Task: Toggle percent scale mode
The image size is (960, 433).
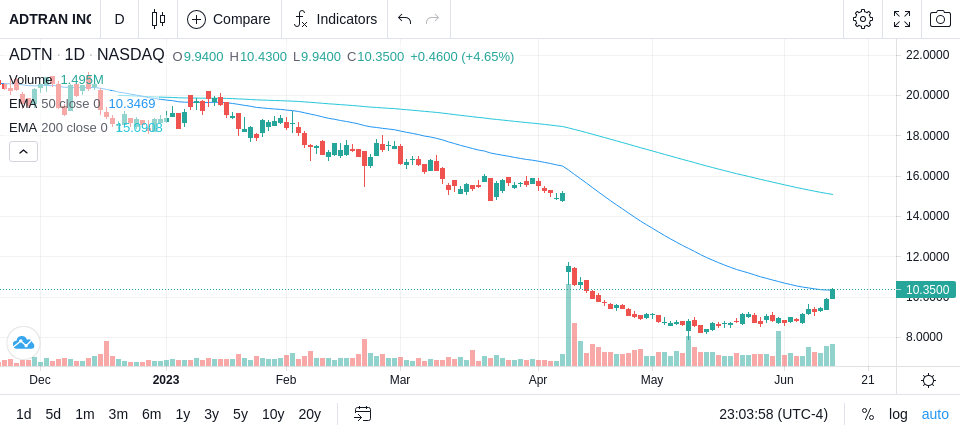Action: [x=868, y=415]
